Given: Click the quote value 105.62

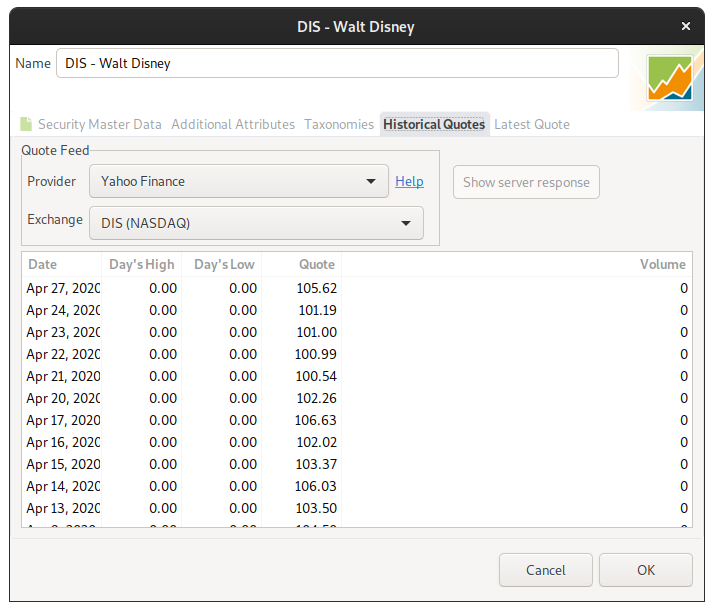Looking at the screenshot, I should tap(316, 288).
